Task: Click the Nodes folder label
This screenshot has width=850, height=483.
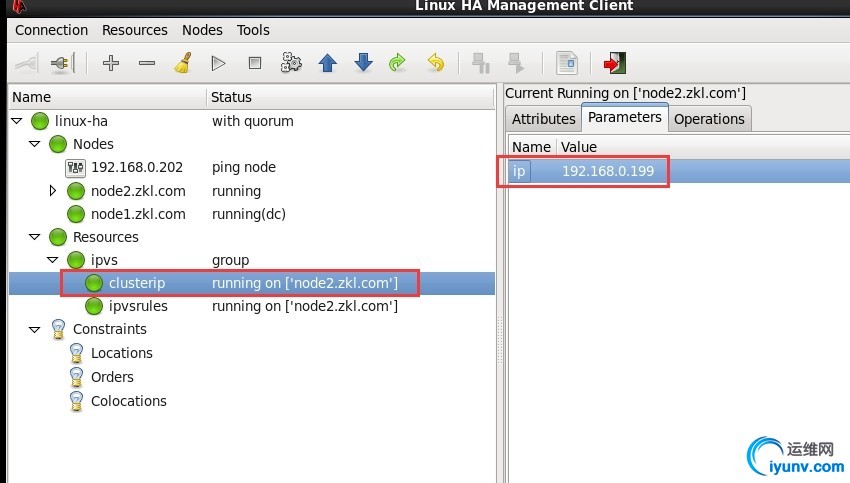Action: [93, 144]
